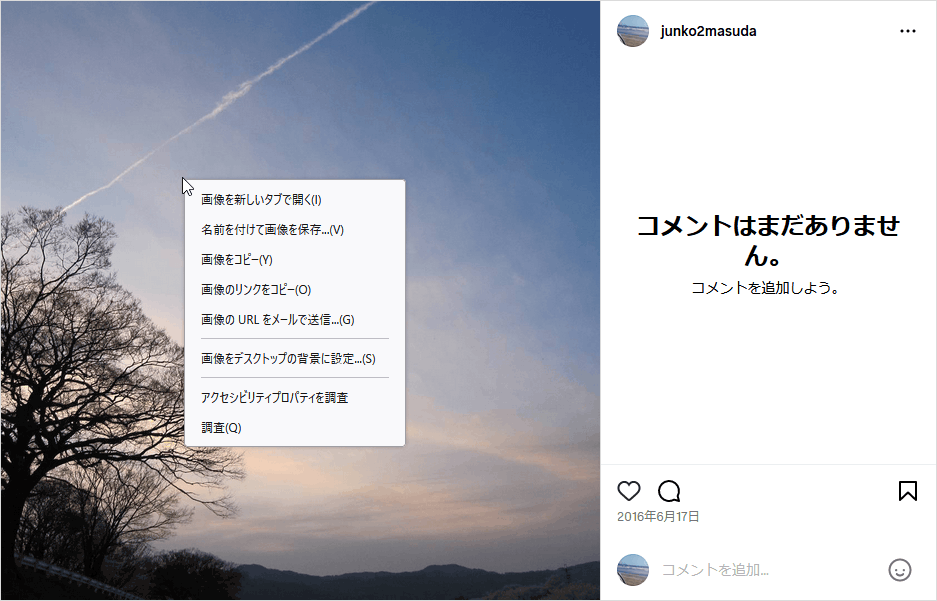The width and height of the screenshot is (937, 601).
Task: Save post with bookmark icon
Action: click(x=908, y=491)
